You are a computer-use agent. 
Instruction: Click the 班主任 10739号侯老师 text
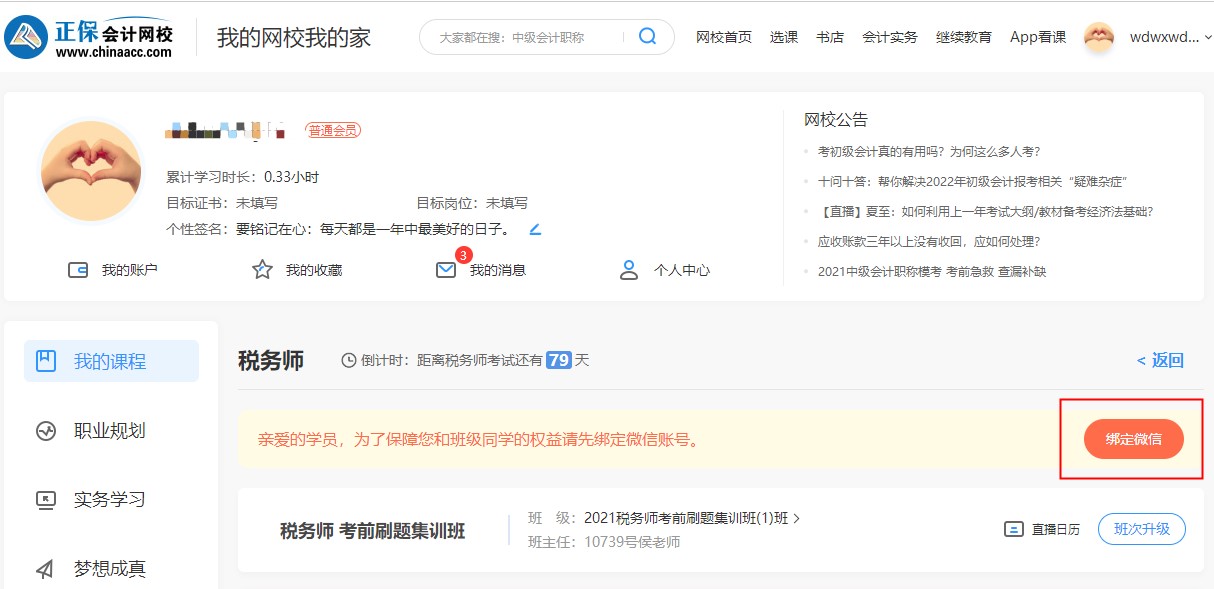coord(604,542)
